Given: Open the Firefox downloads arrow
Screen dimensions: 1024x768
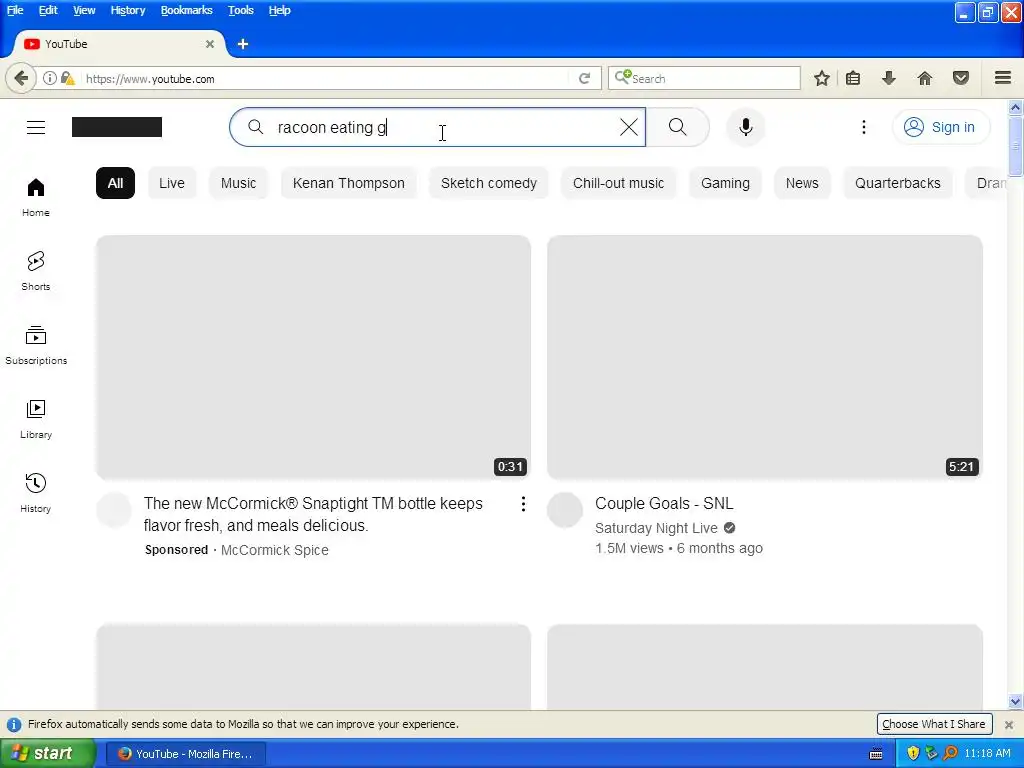Looking at the screenshot, I should point(888,78).
